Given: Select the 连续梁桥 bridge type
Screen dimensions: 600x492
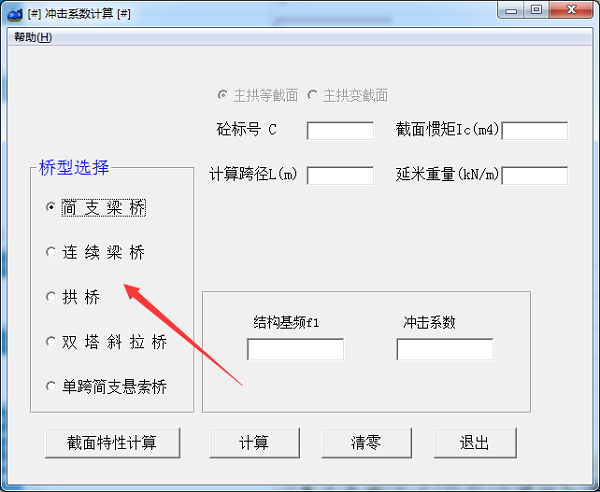Looking at the screenshot, I should [95, 253].
